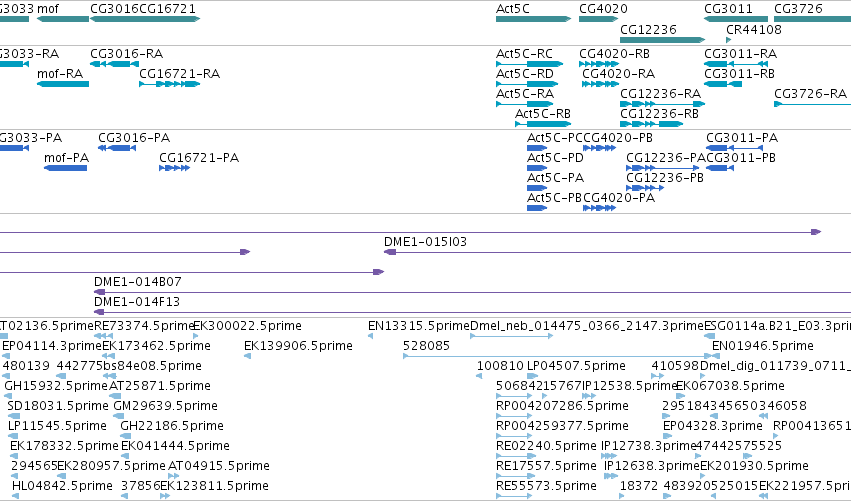Viewport: 851px width, 501px height.
Task: Click the CG3011-RA transcript label
Action: coord(740,54)
